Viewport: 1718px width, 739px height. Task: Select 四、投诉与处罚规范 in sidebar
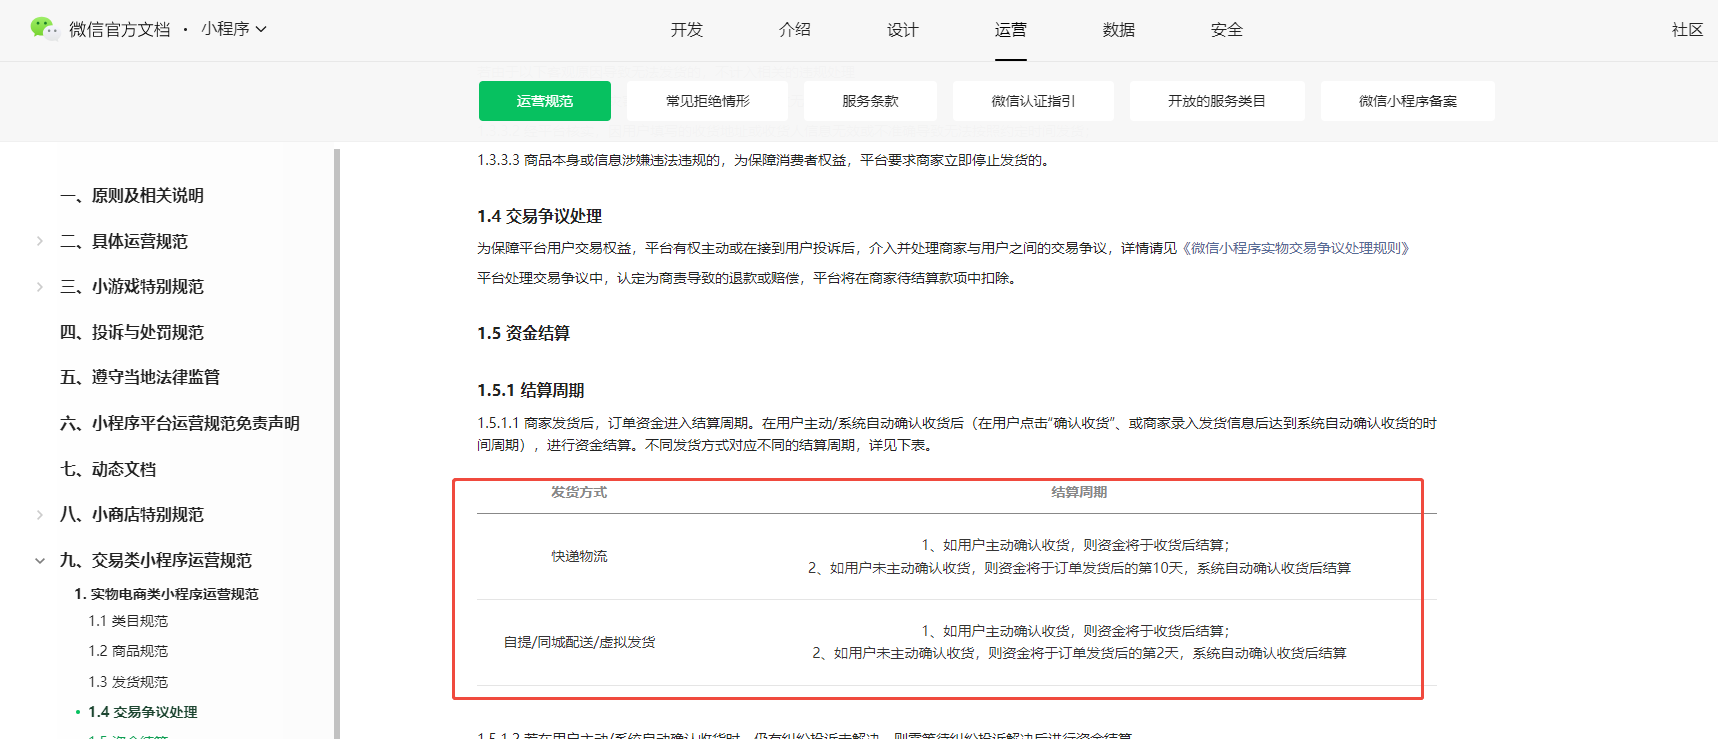(x=132, y=333)
